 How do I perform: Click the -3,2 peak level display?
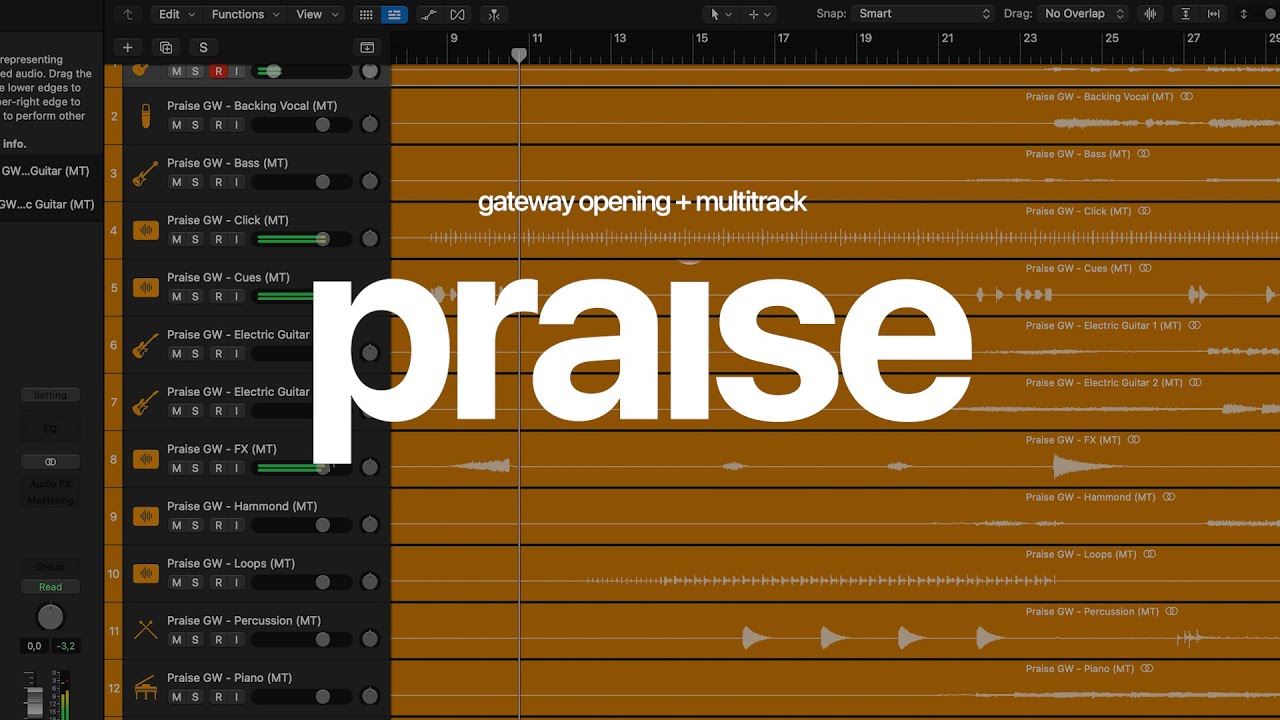(x=66, y=646)
